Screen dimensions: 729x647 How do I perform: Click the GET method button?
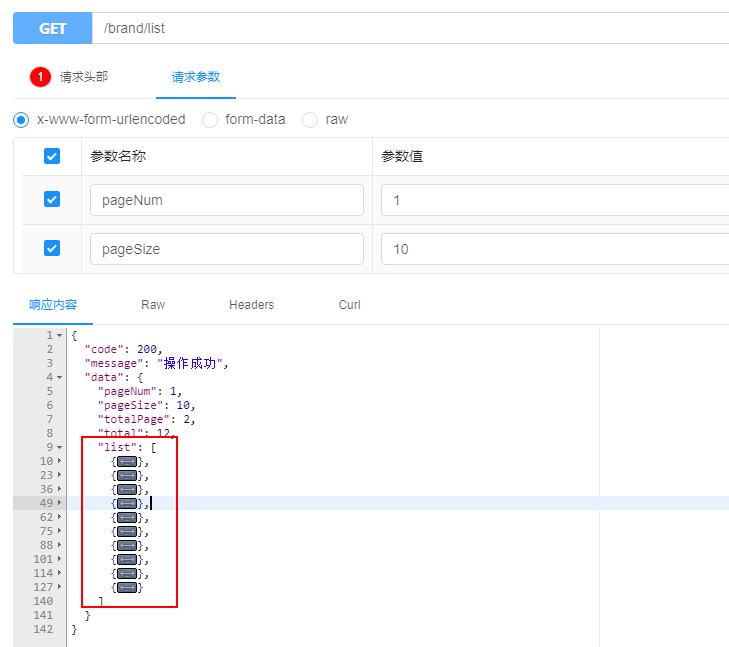coord(53,28)
